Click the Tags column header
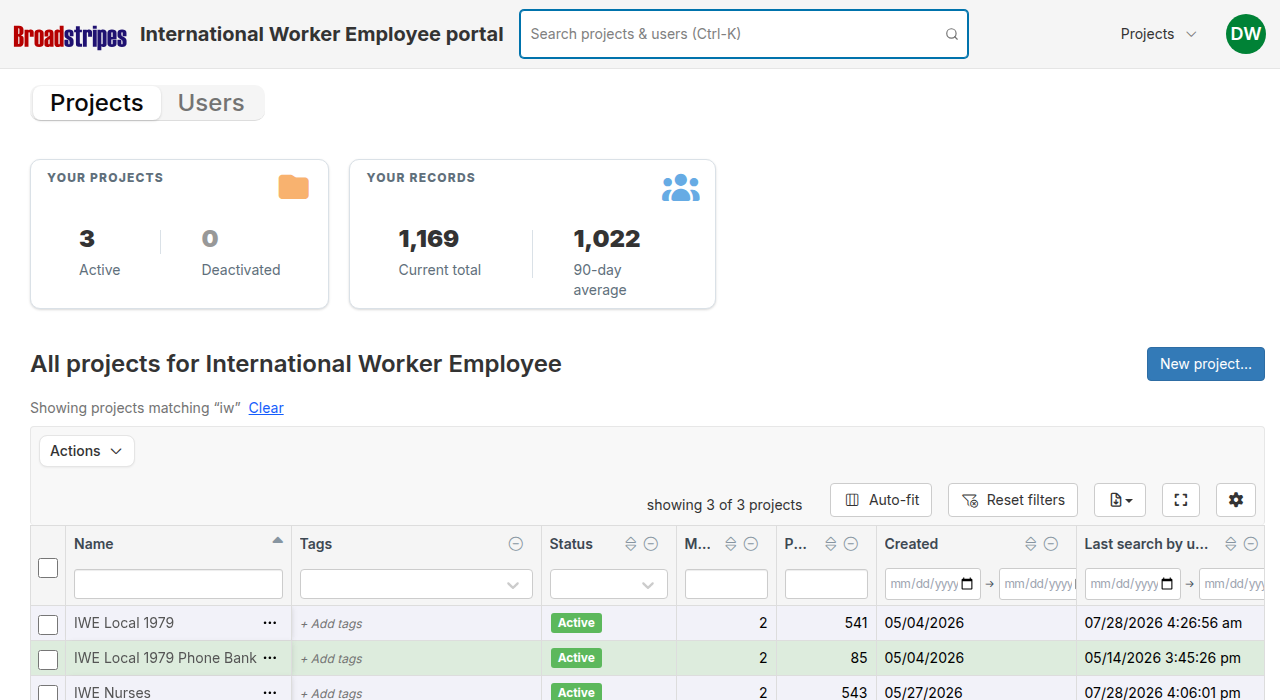 (316, 544)
